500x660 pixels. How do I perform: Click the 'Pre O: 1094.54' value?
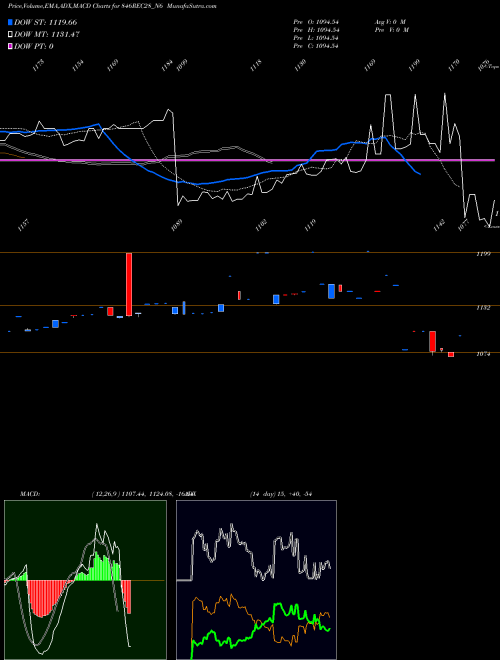[x=316, y=22]
